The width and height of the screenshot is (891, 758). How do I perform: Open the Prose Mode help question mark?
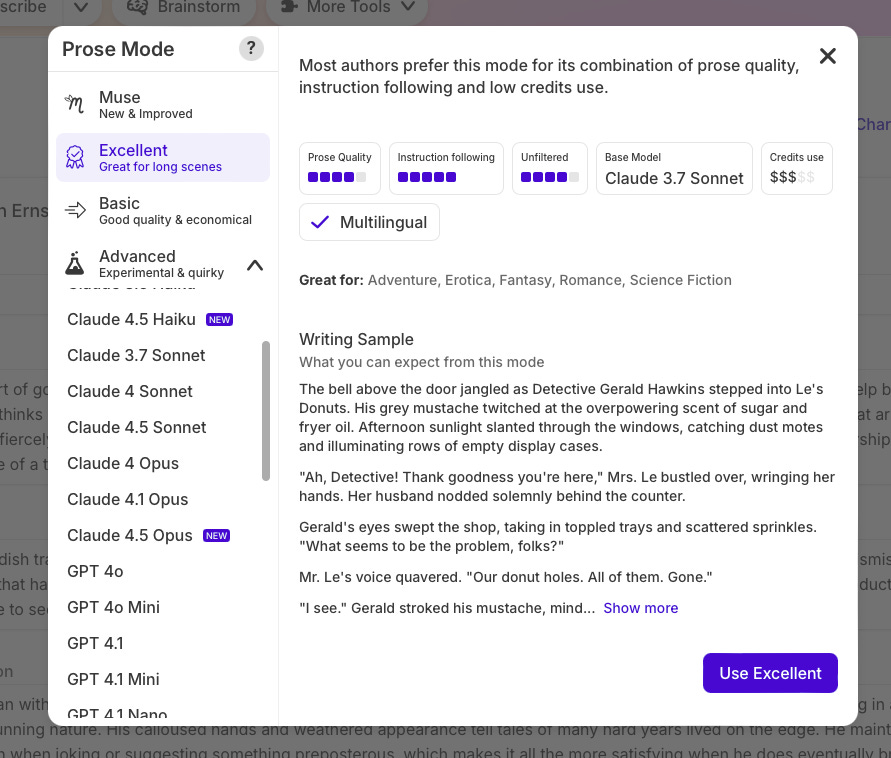(x=251, y=48)
